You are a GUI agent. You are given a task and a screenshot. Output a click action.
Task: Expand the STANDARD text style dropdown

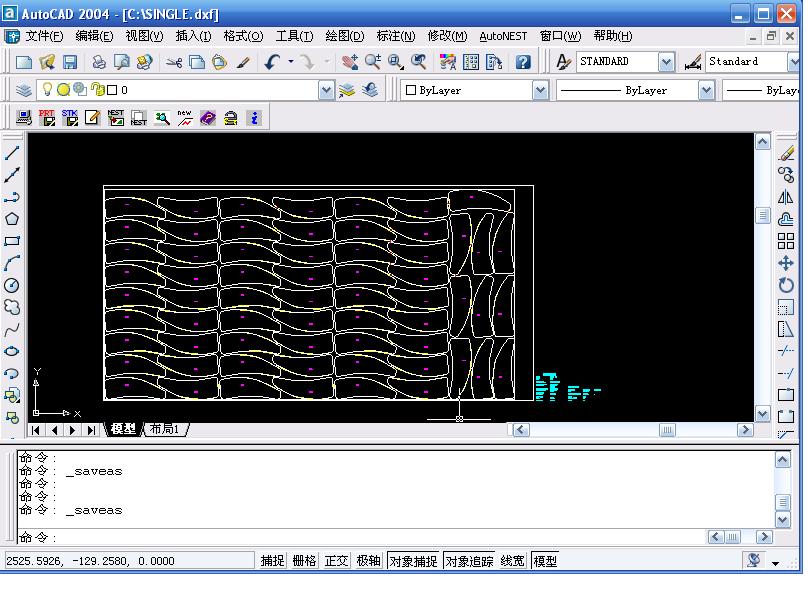(666, 62)
